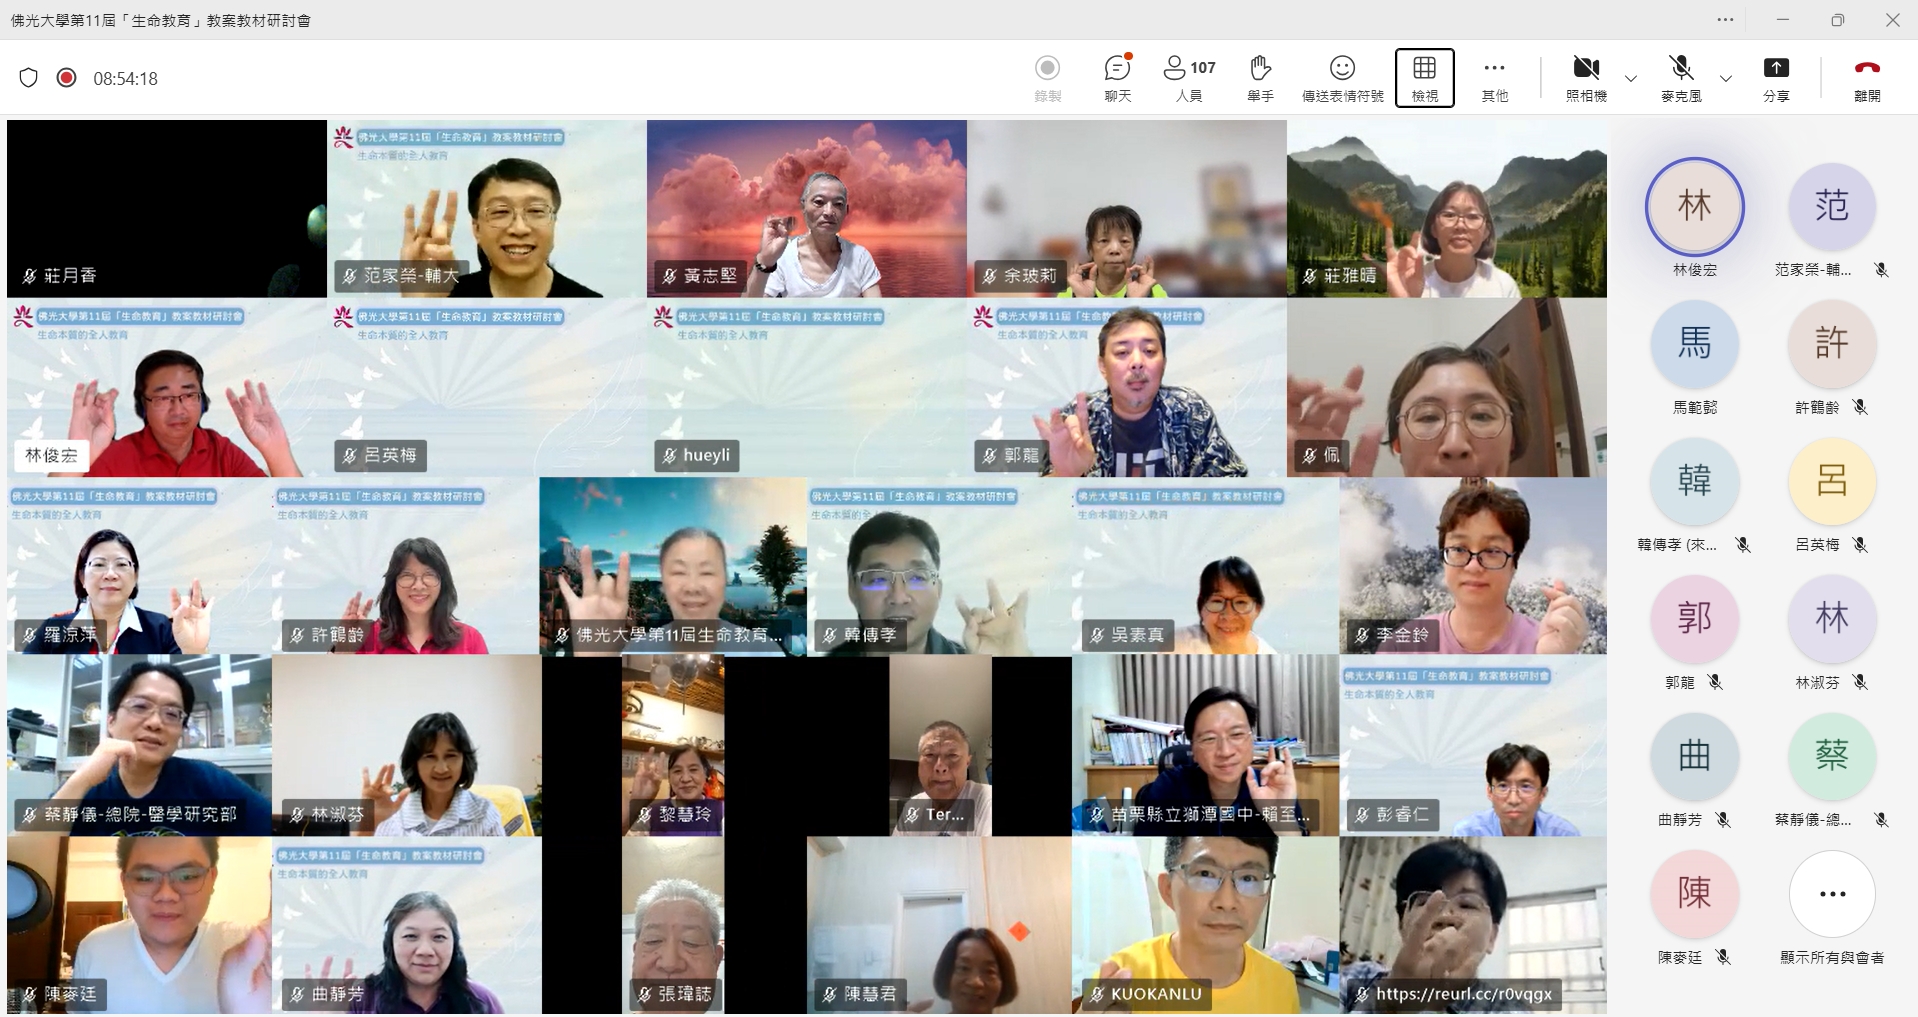
Task: Open the other options toolbar menu
Action: (x=1494, y=78)
